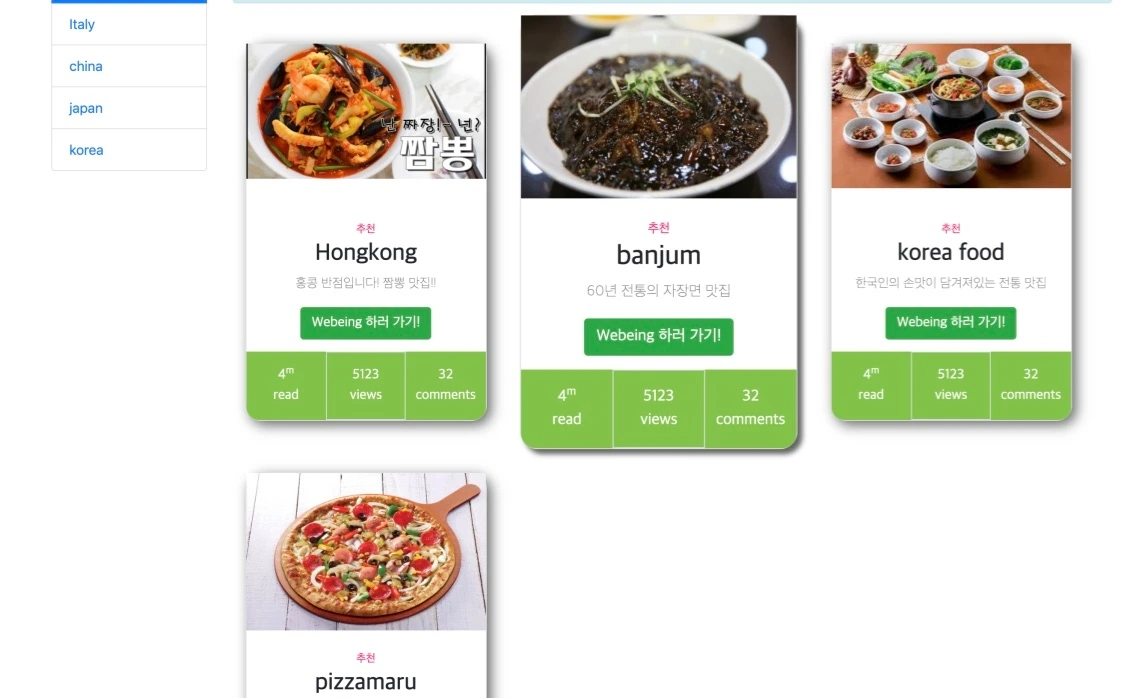Open 32 comments on banjum card
This screenshot has height=698, width=1126.
click(x=750, y=407)
